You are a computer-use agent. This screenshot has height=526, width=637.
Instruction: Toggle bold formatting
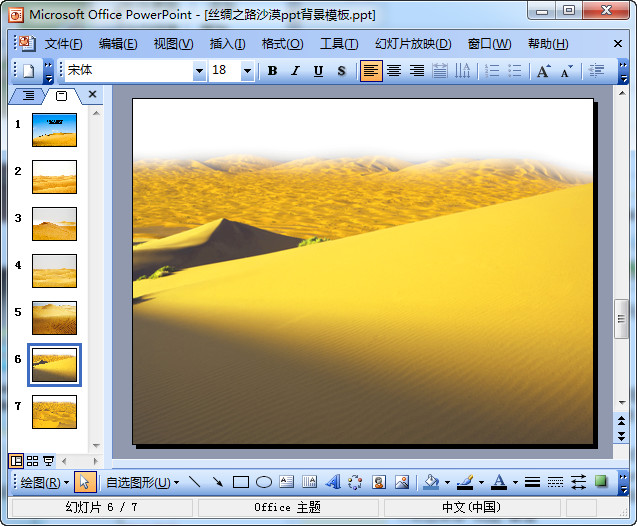click(x=272, y=71)
